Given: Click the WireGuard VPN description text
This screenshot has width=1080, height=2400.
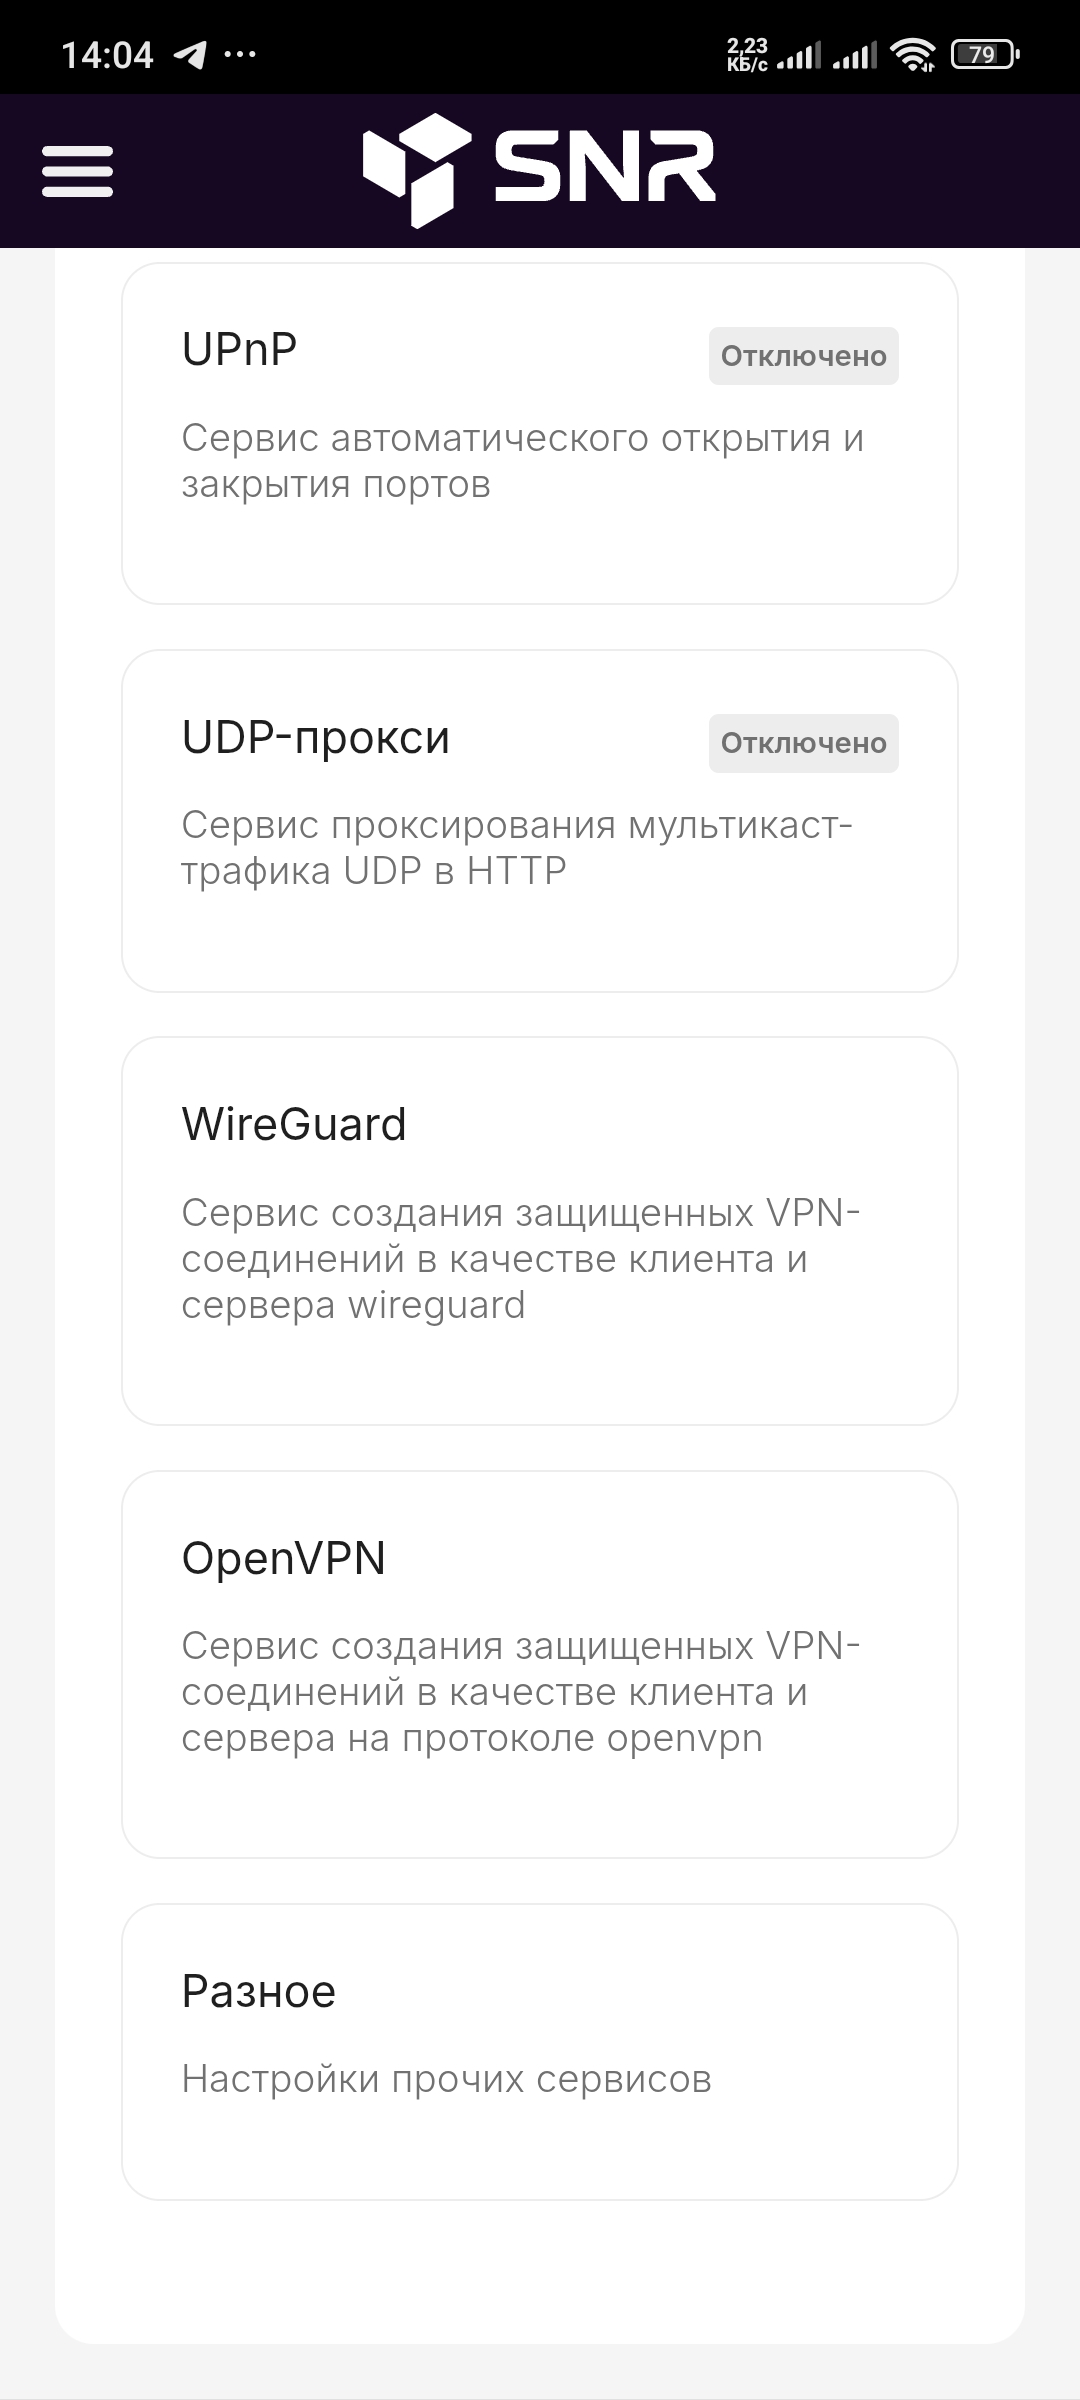Looking at the screenshot, I should [x=520, y=1258].
